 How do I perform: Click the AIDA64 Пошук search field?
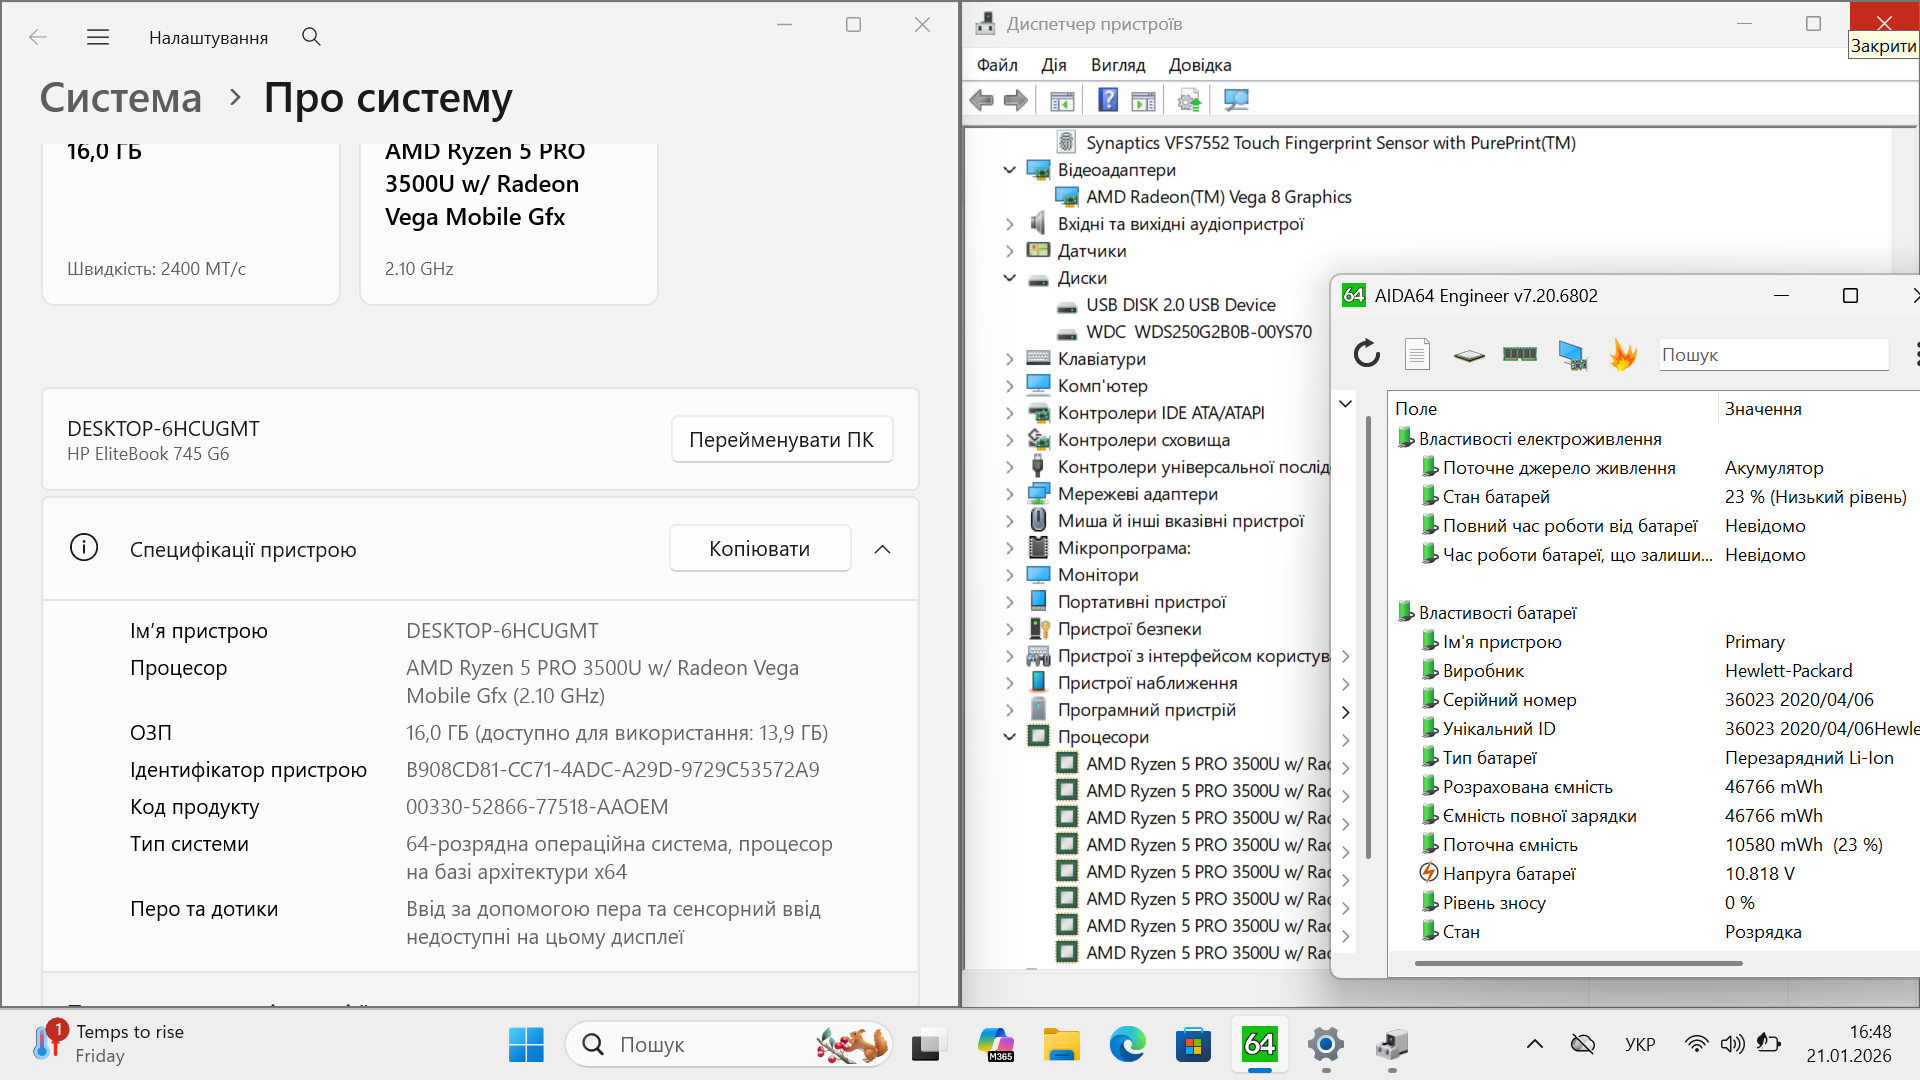click(1772, 355)
